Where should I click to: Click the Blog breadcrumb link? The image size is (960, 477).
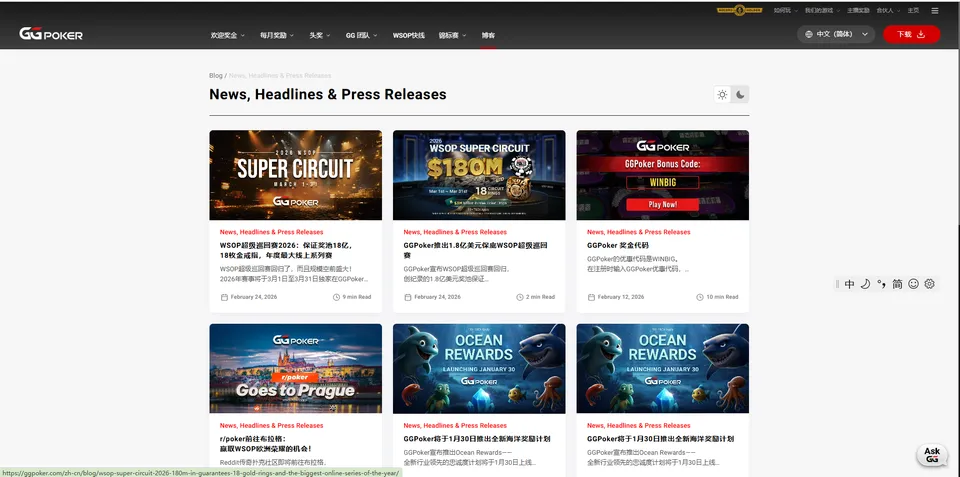point(216,75)
